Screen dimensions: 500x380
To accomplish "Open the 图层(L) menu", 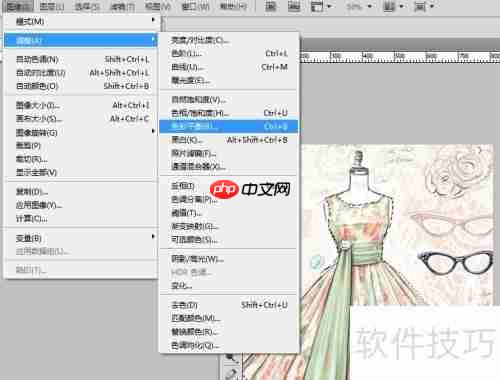I will (x=52, y=6).
